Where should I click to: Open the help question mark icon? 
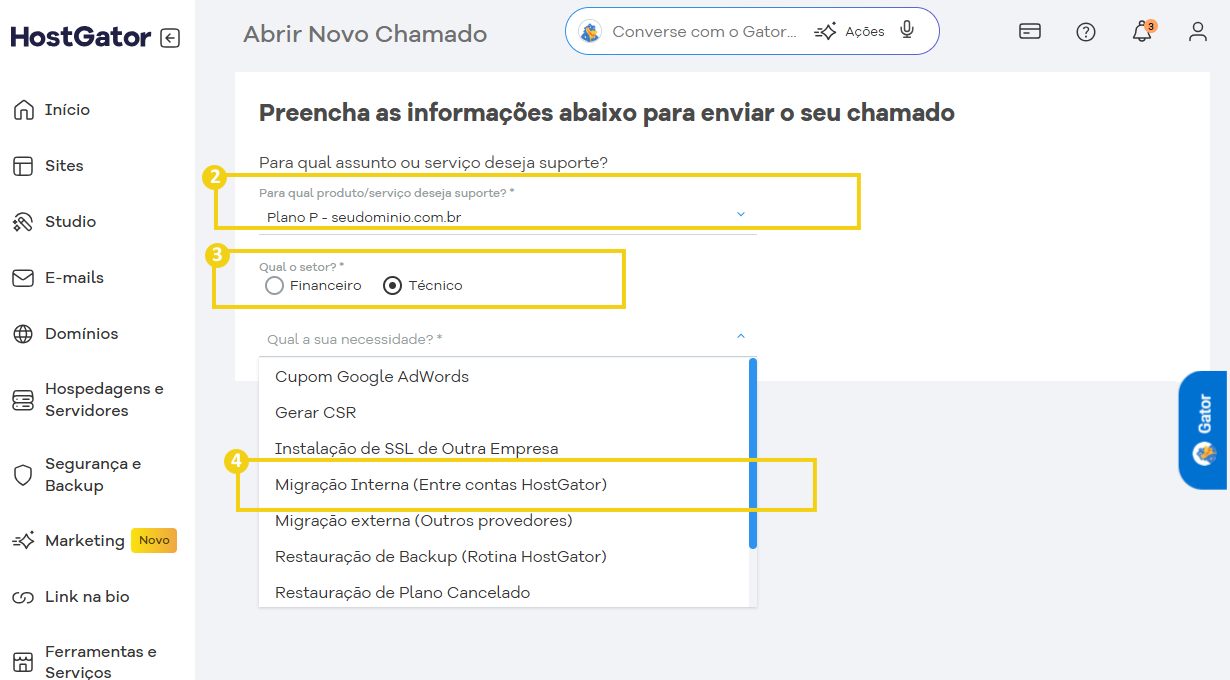click(x=1085, y=32)
